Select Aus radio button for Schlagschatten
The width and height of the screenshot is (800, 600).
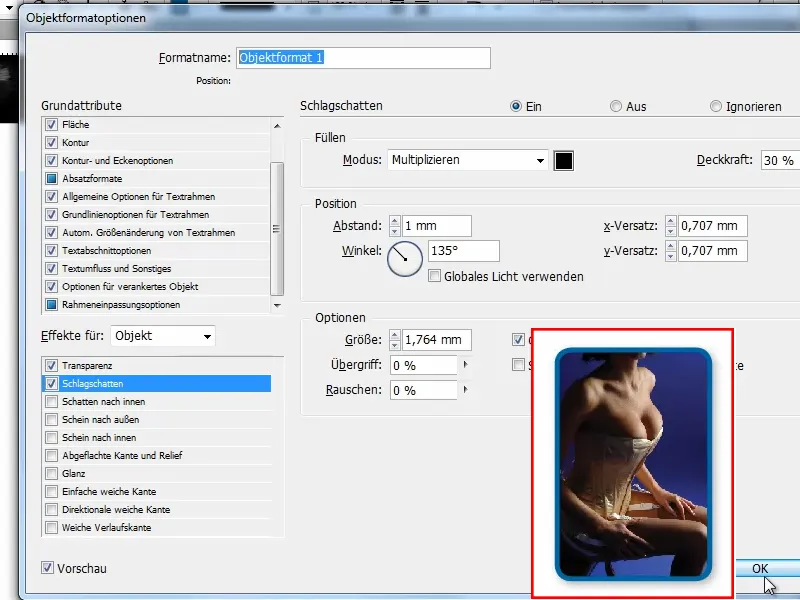click(x=616, y=106)
